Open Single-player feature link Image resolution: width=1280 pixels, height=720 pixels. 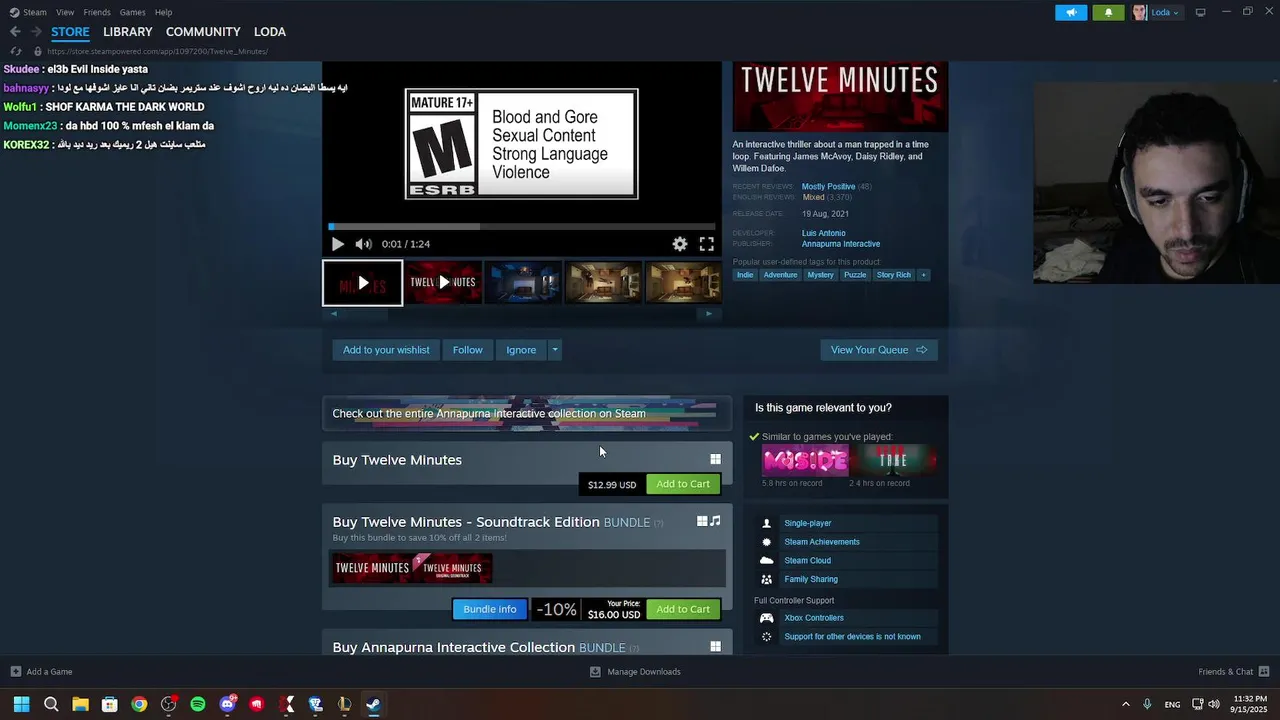(808, 523)
